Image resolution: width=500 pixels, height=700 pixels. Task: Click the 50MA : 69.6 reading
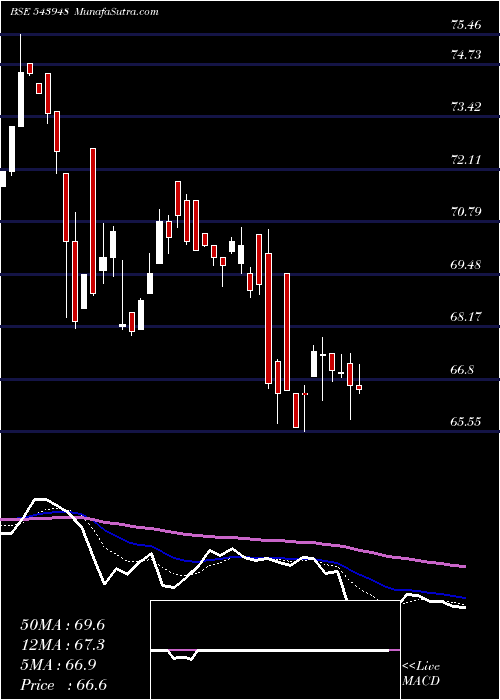point(62,625)
